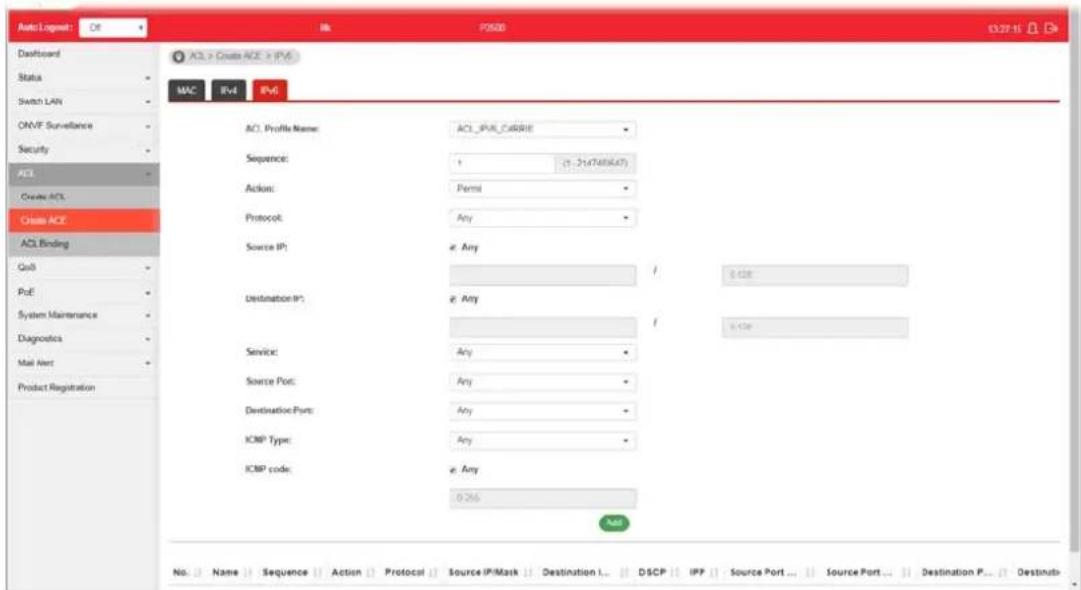This screenshot has height=590, width=1081.
Task: Expand the Status sidebar menu
Action: (83, 78)
